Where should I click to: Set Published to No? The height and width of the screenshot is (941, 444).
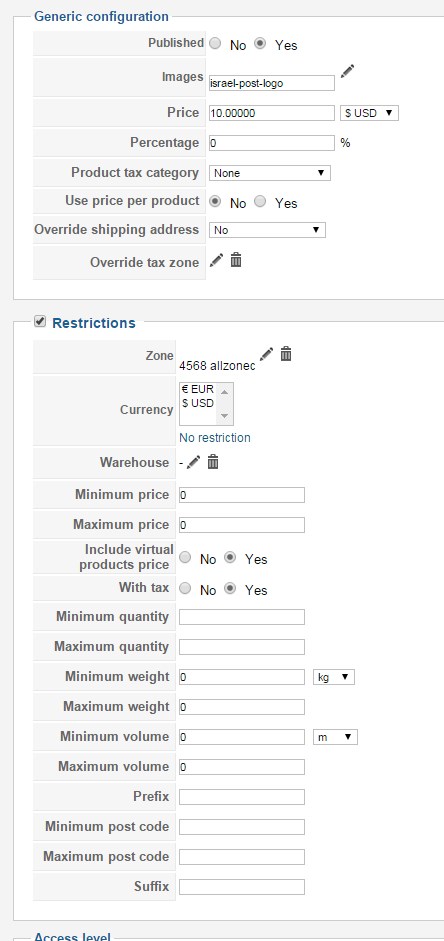click(x=215, y=44)
